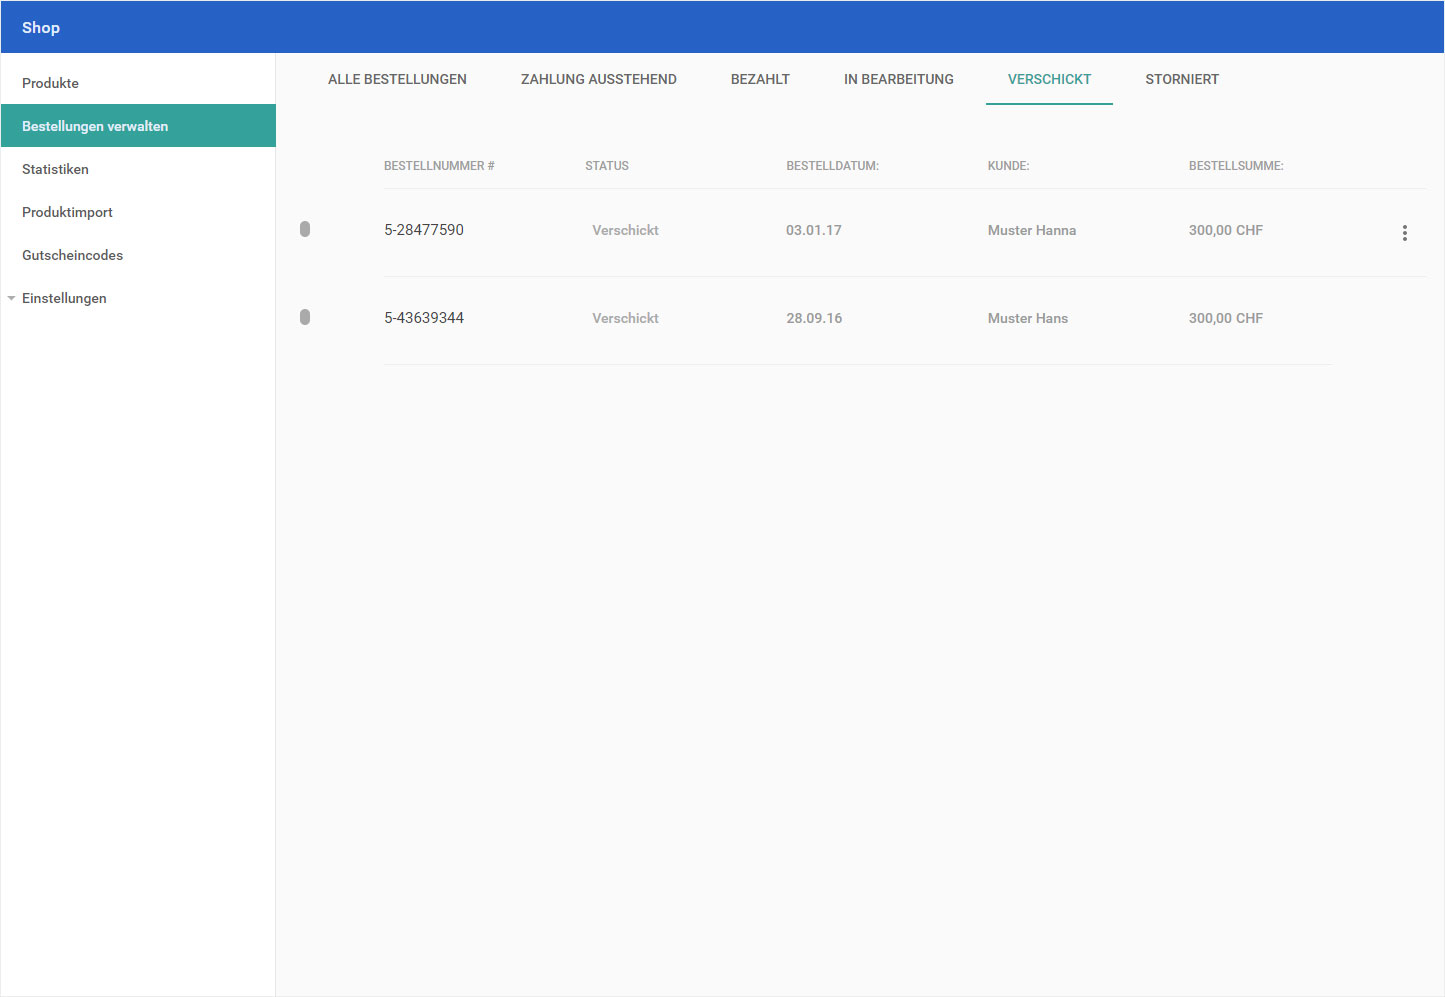
Task: Open order number 5-28477590
Action: (424, 230)
